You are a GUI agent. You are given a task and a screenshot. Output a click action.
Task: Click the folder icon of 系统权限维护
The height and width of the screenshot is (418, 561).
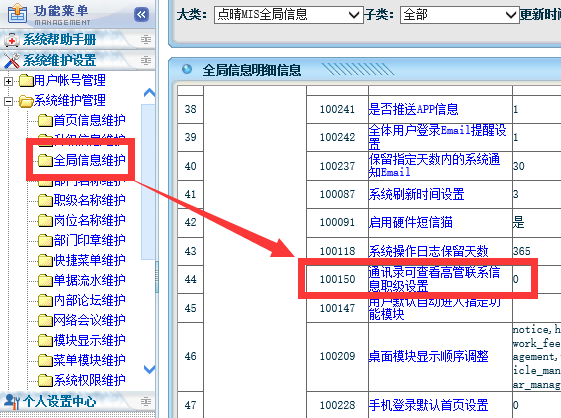(45, 380)
